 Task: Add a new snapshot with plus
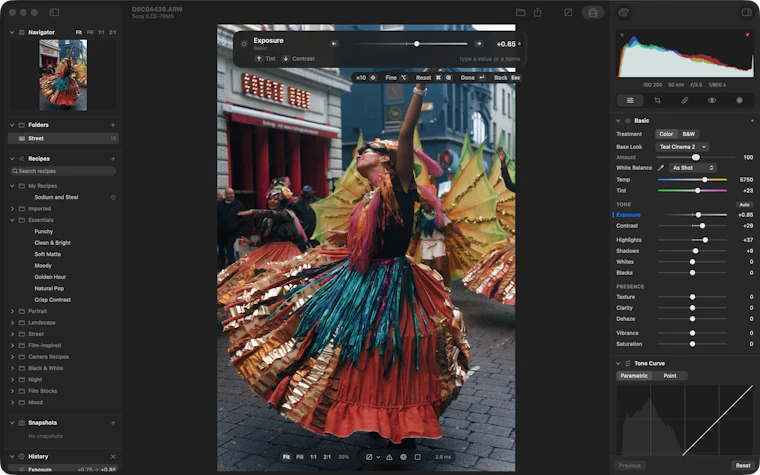[113, 423]
